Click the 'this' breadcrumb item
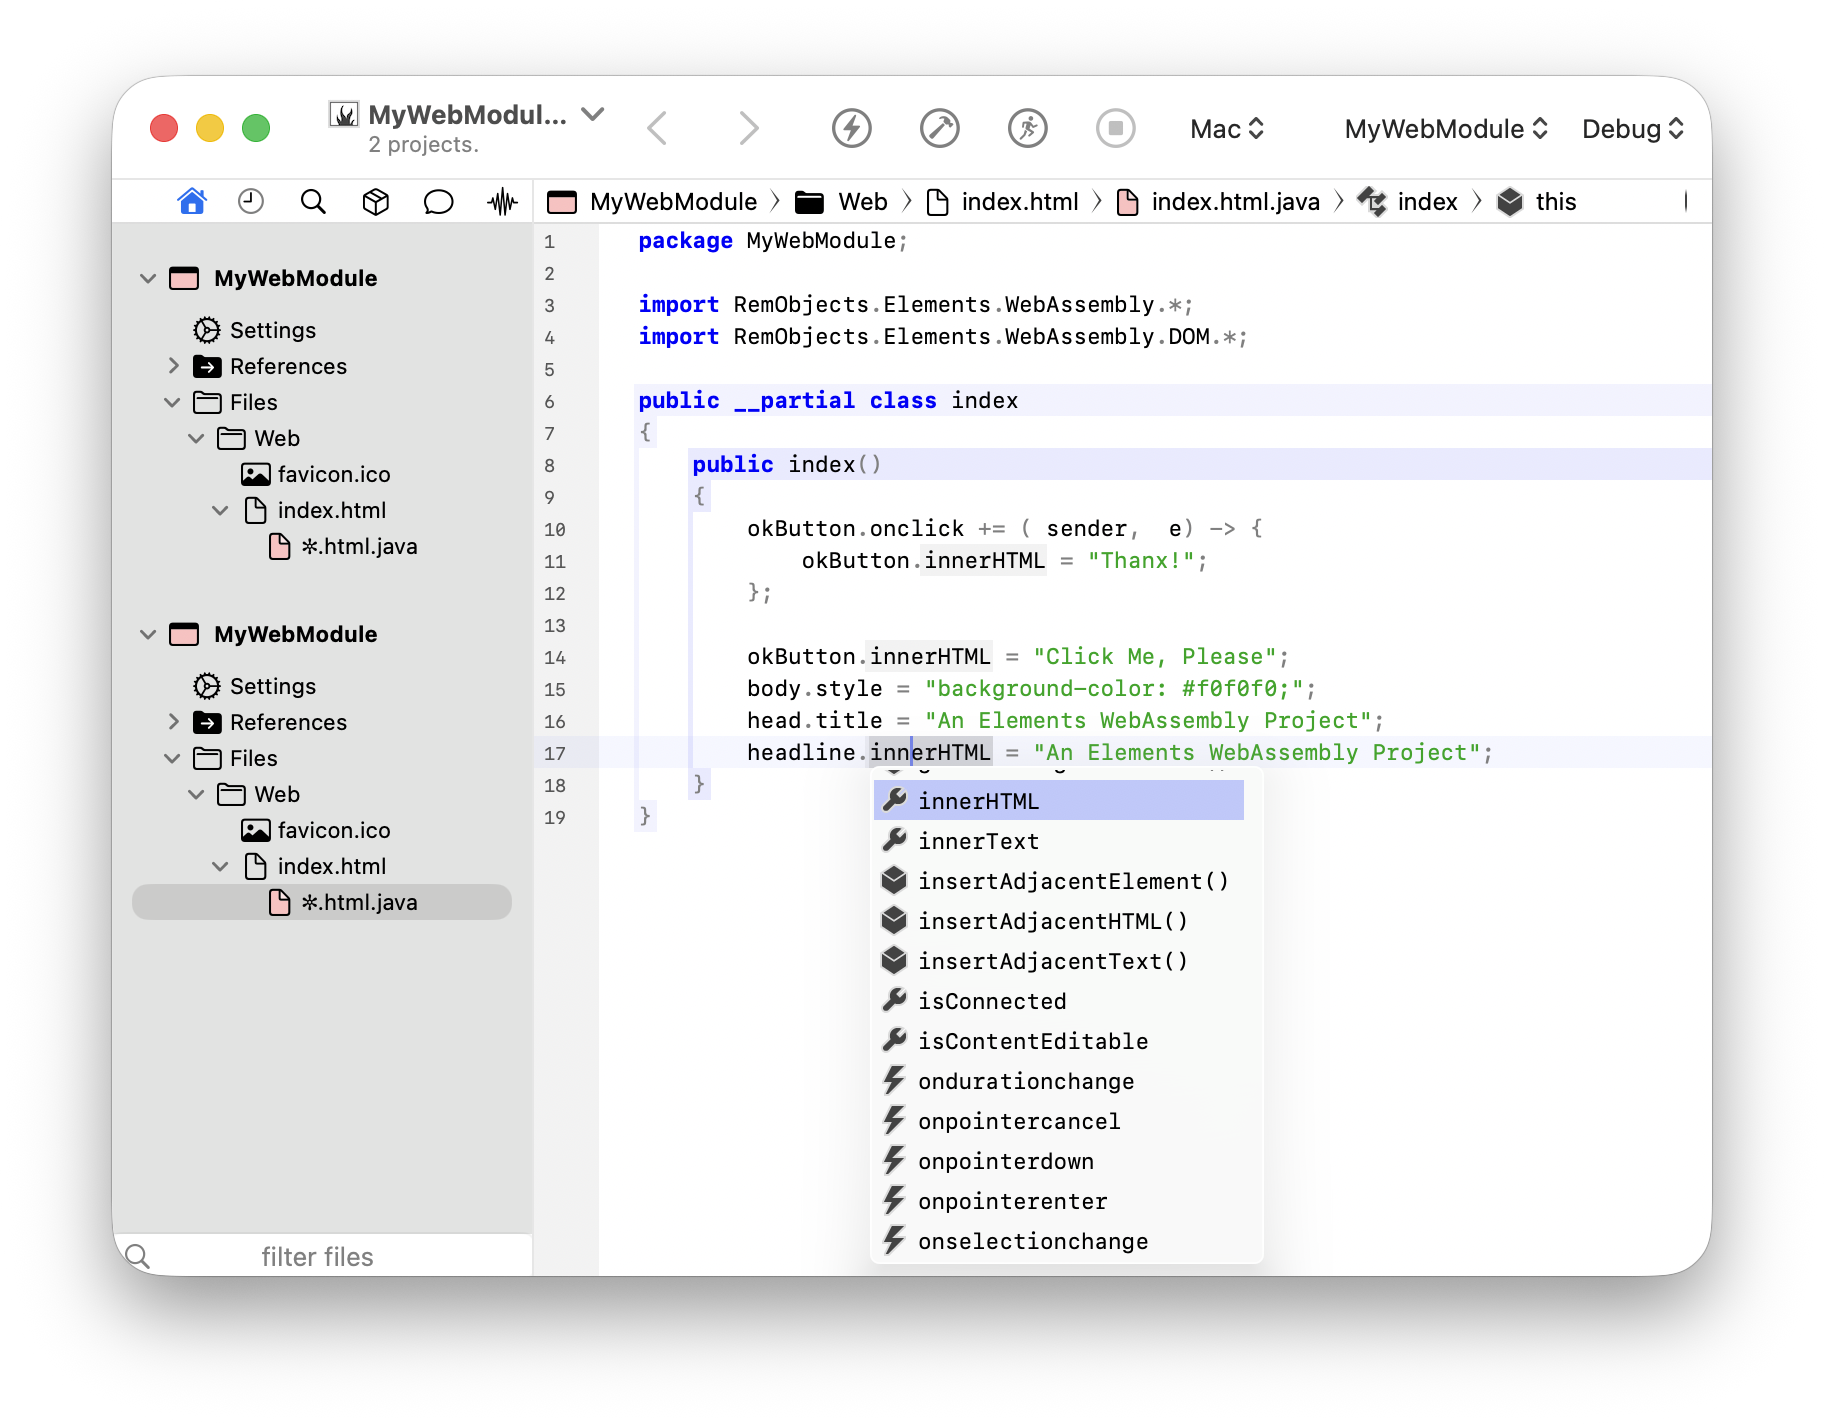The image size is (1824, 1424). pos(1537,202)
